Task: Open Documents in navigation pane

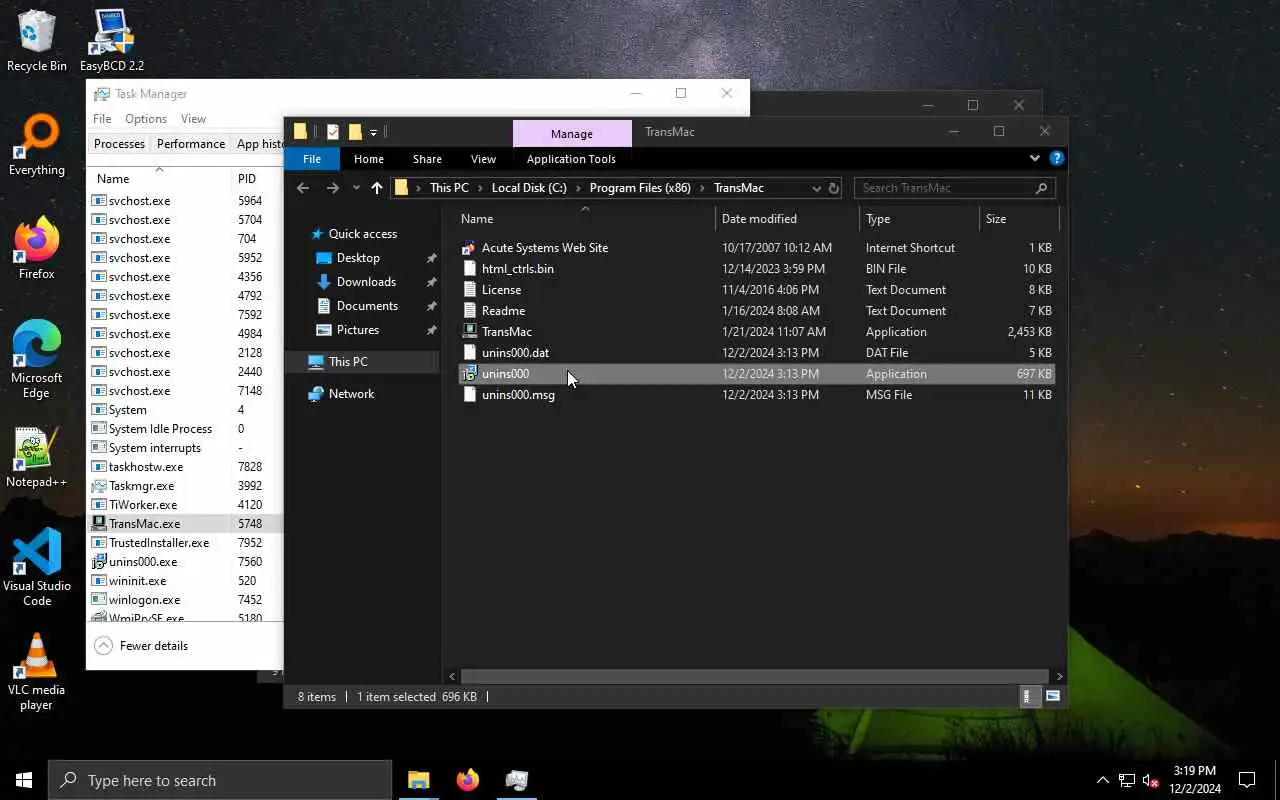Action: [367, 306]
